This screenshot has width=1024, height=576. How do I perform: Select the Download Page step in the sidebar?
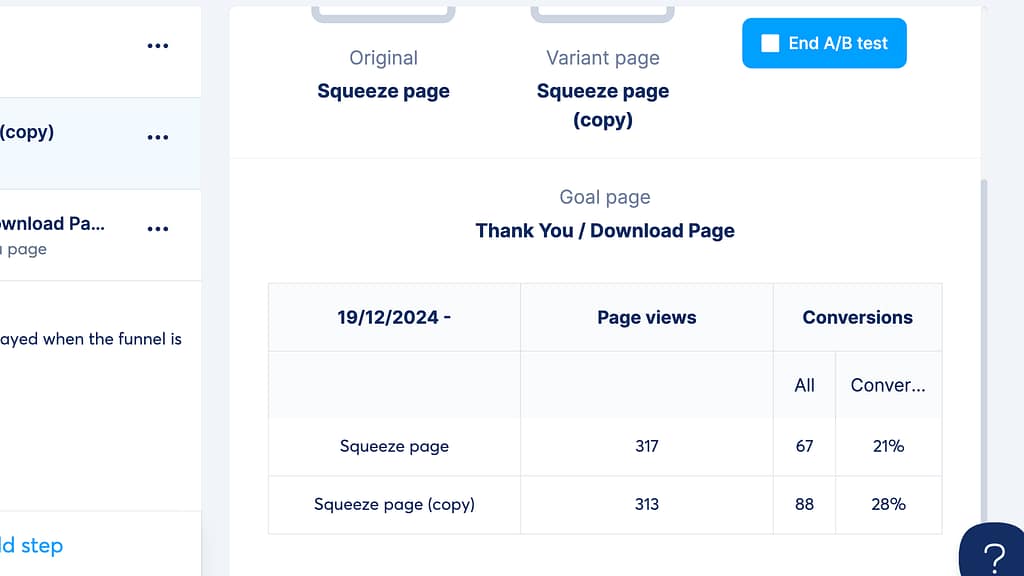tap(60, 234)
